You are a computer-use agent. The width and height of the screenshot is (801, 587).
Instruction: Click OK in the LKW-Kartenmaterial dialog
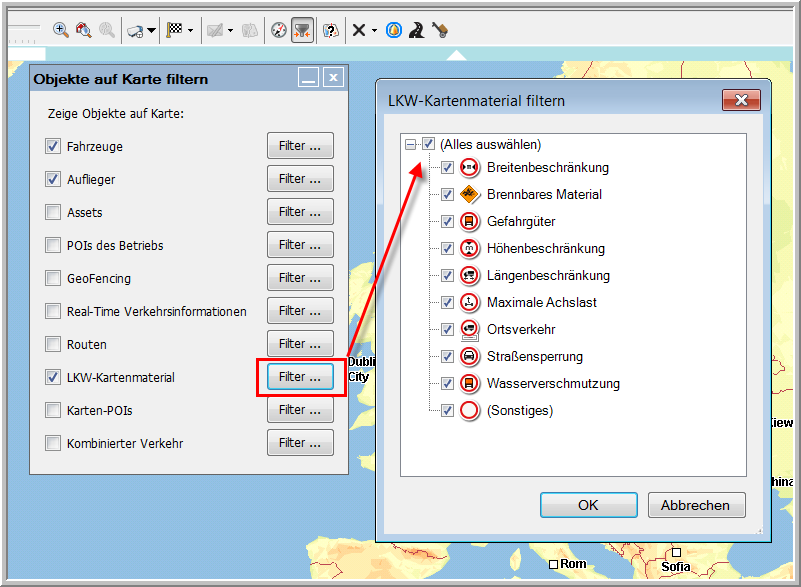click(x=588, y=505)
